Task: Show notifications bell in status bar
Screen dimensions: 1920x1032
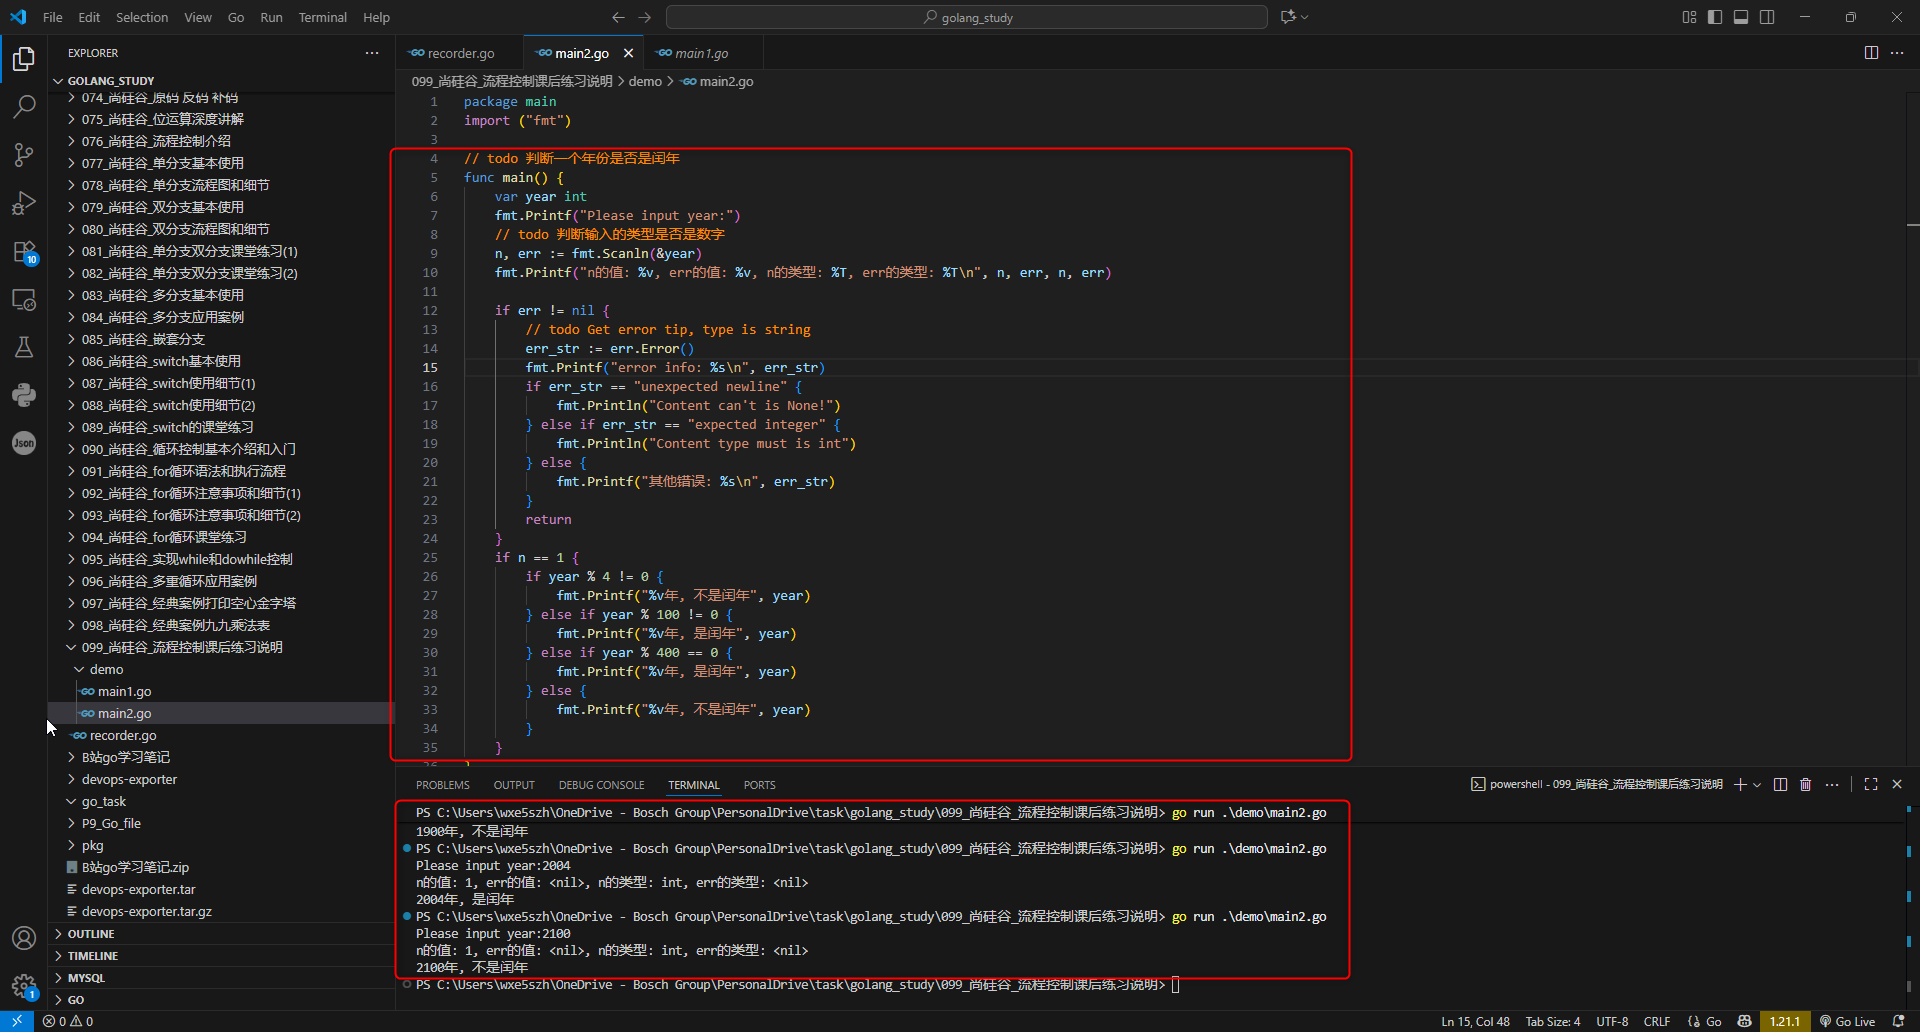Action: [x=1898, y=1021]
